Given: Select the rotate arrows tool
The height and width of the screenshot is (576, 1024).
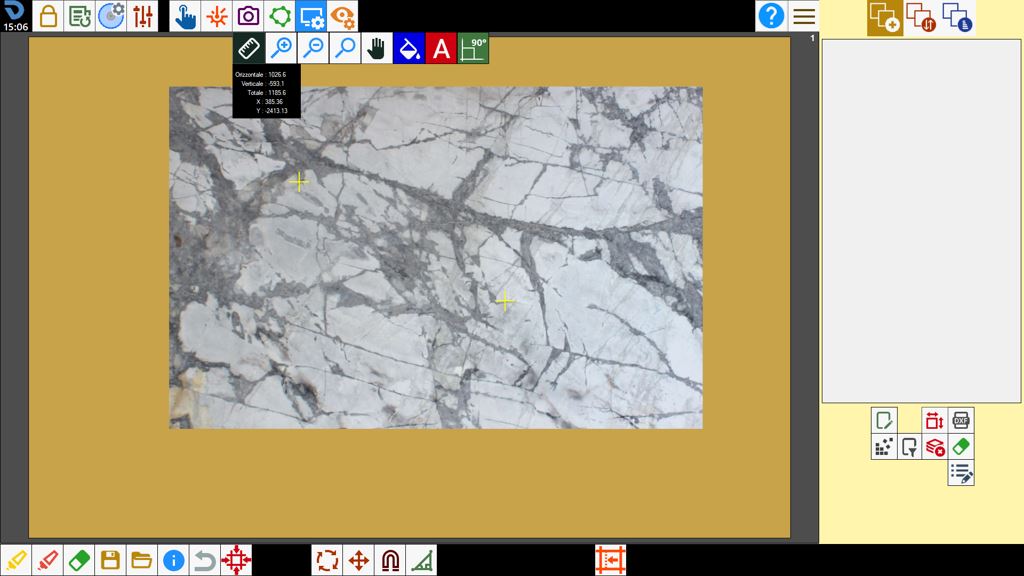Looking at the screenshot, I should [327, 560].
